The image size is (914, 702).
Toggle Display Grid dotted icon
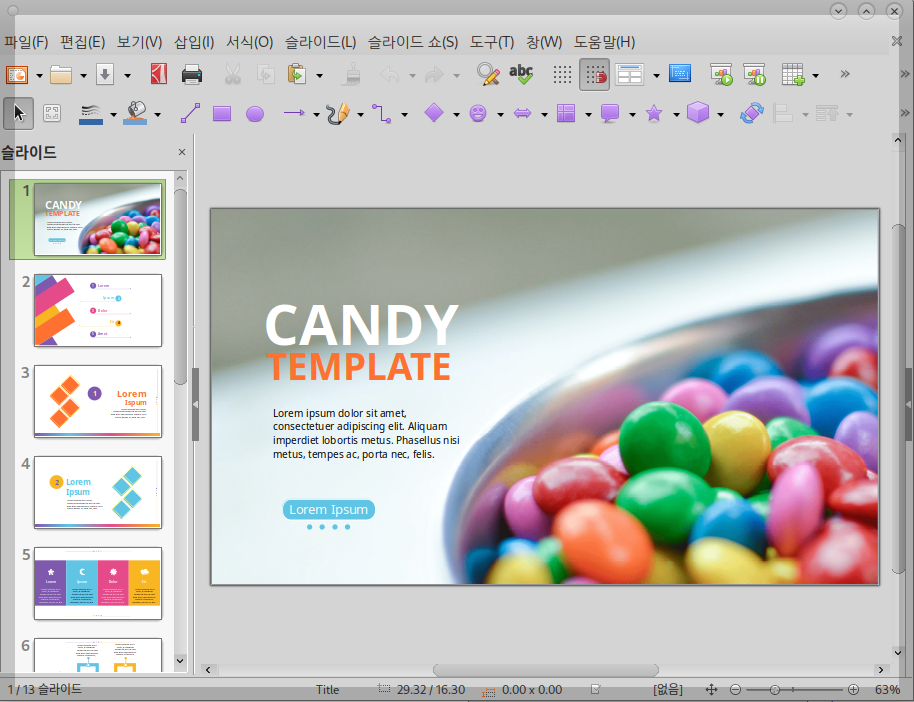pyautogui.click(x=562, y=75)
